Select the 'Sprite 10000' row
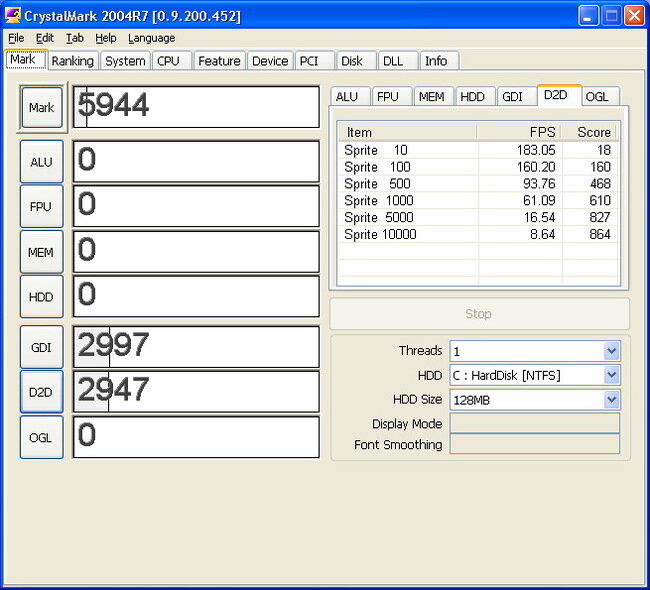Image resolution: width=650 pixels, height=590 pixels. click(x=478, y=234)
